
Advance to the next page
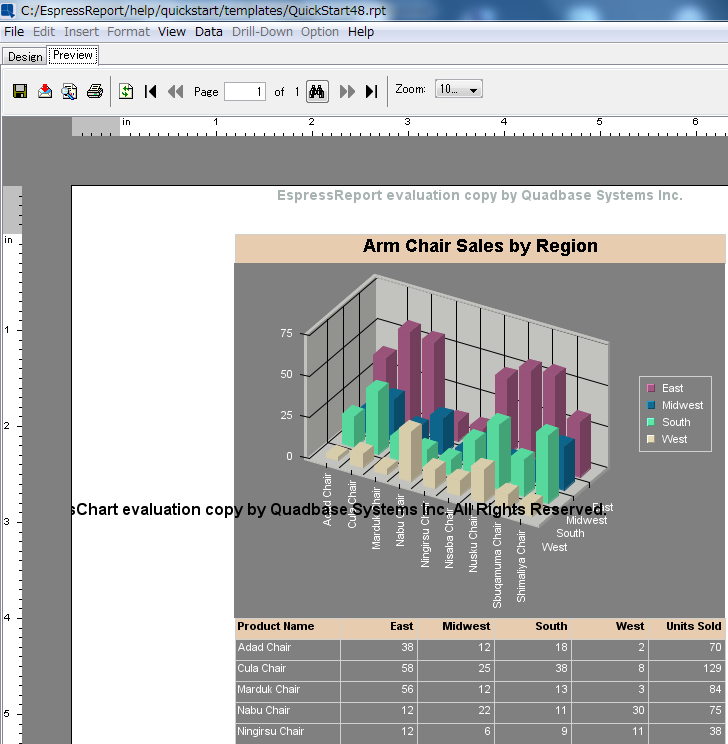click(347, 91)
